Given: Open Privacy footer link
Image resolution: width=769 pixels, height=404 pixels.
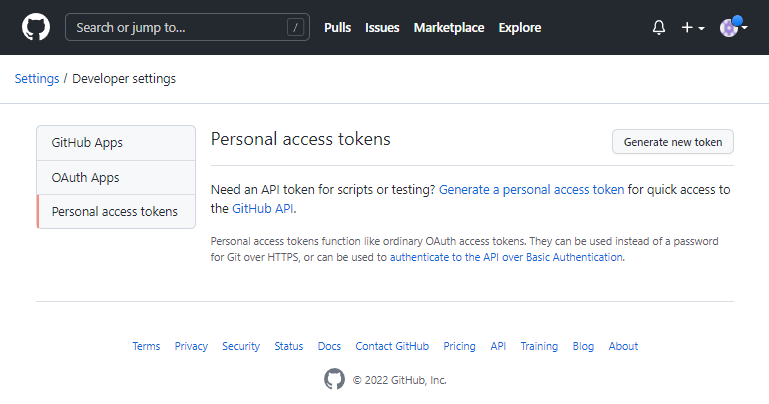Looking at the screenshot, I should pos(191,346).
